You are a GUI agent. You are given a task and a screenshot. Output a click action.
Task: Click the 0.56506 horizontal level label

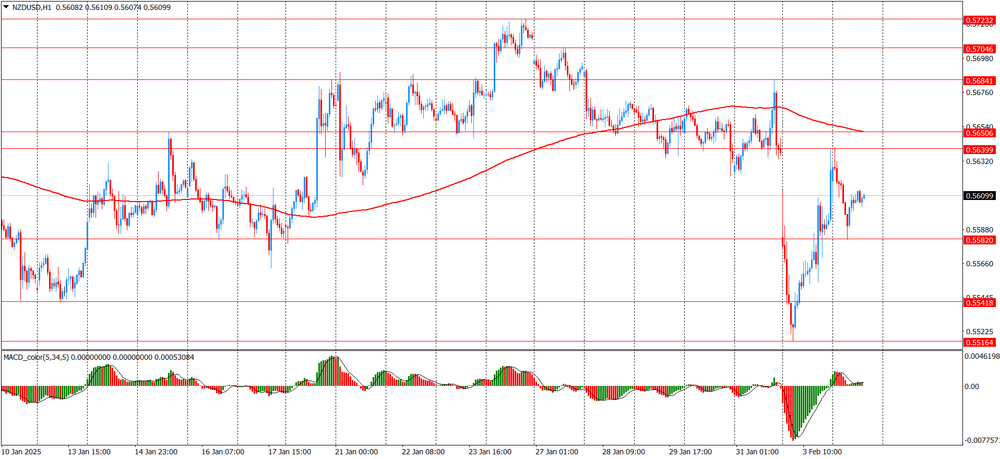tap(979, 132)
